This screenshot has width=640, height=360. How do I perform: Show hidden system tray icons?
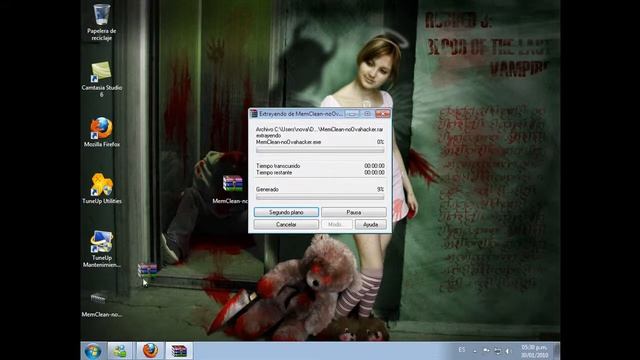475,351
